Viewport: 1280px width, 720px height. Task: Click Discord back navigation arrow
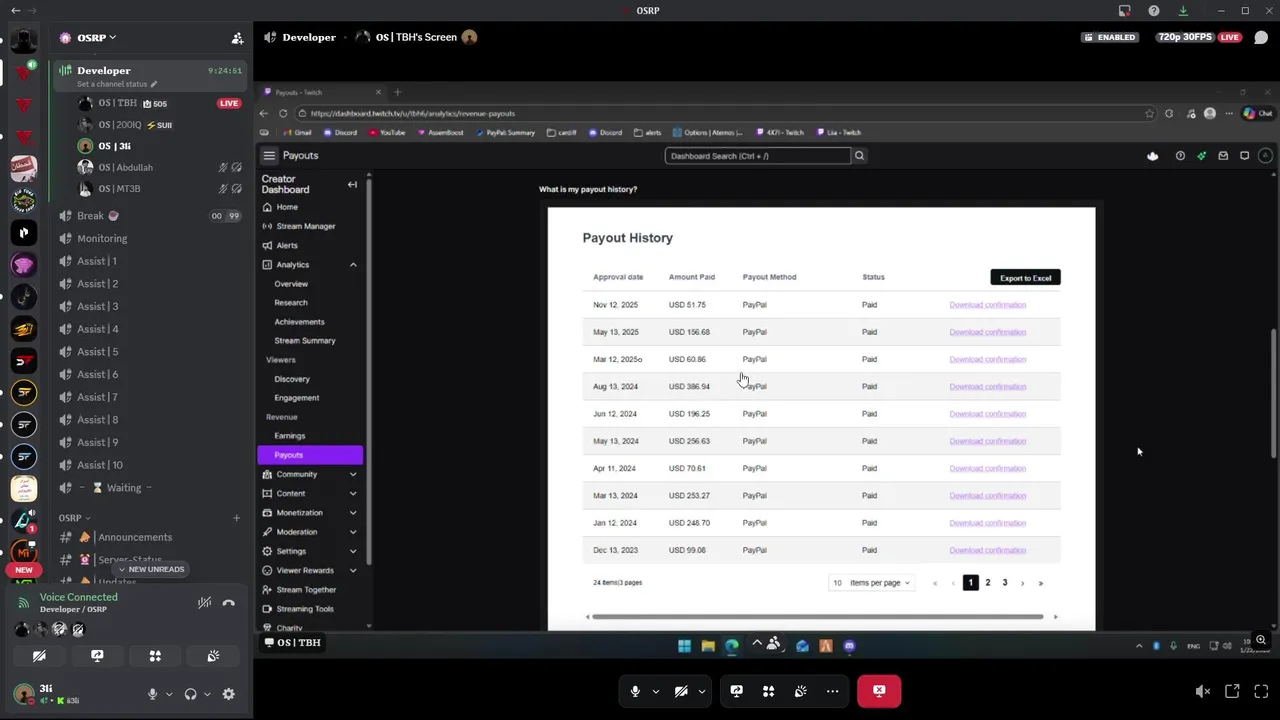coord(15,10)
